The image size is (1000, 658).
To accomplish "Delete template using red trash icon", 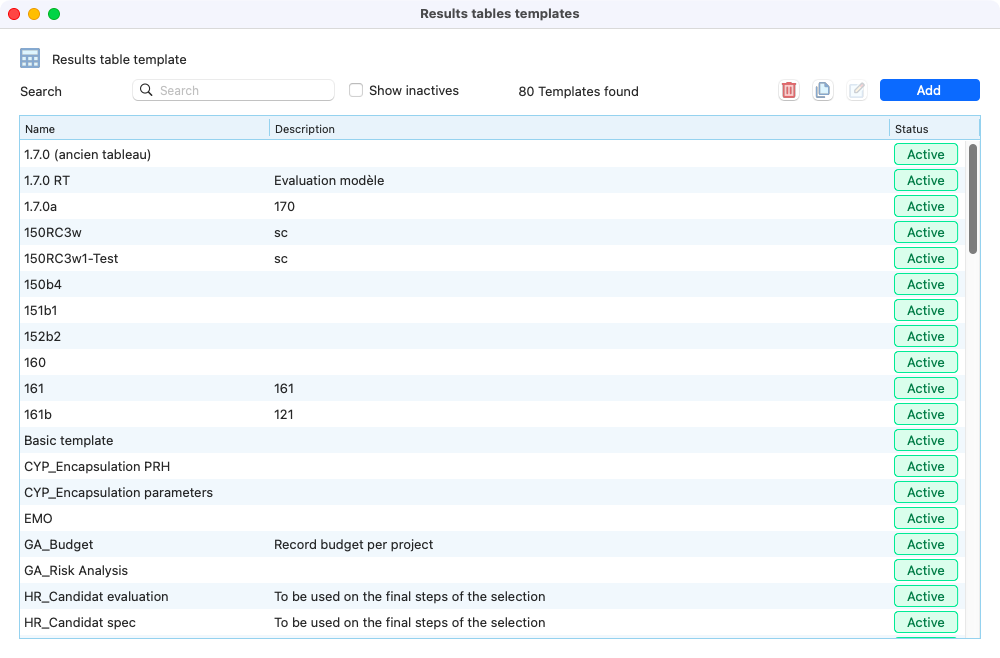I will tap(789, 91).
